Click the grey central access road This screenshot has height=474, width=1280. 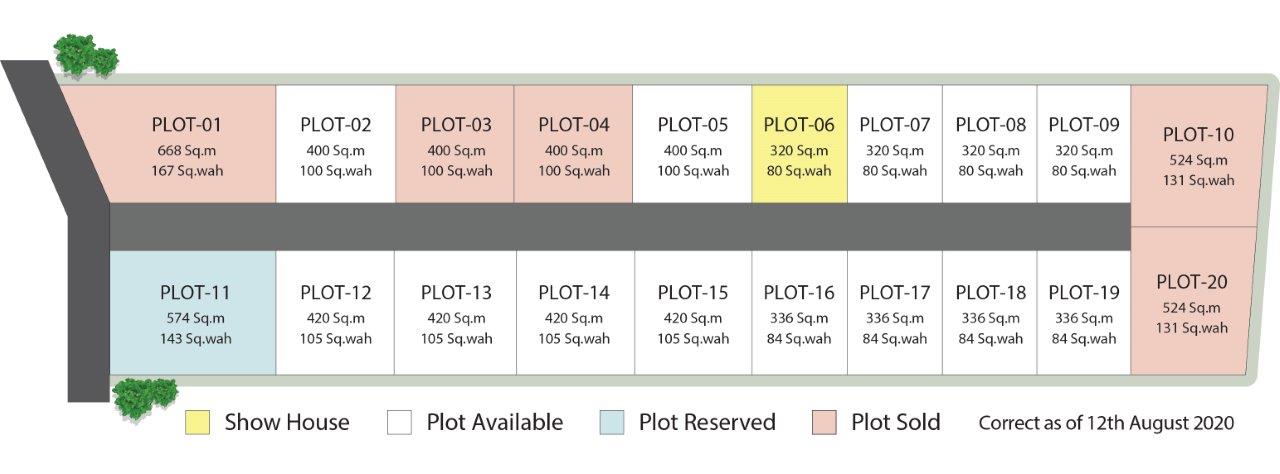click(619, 227)
